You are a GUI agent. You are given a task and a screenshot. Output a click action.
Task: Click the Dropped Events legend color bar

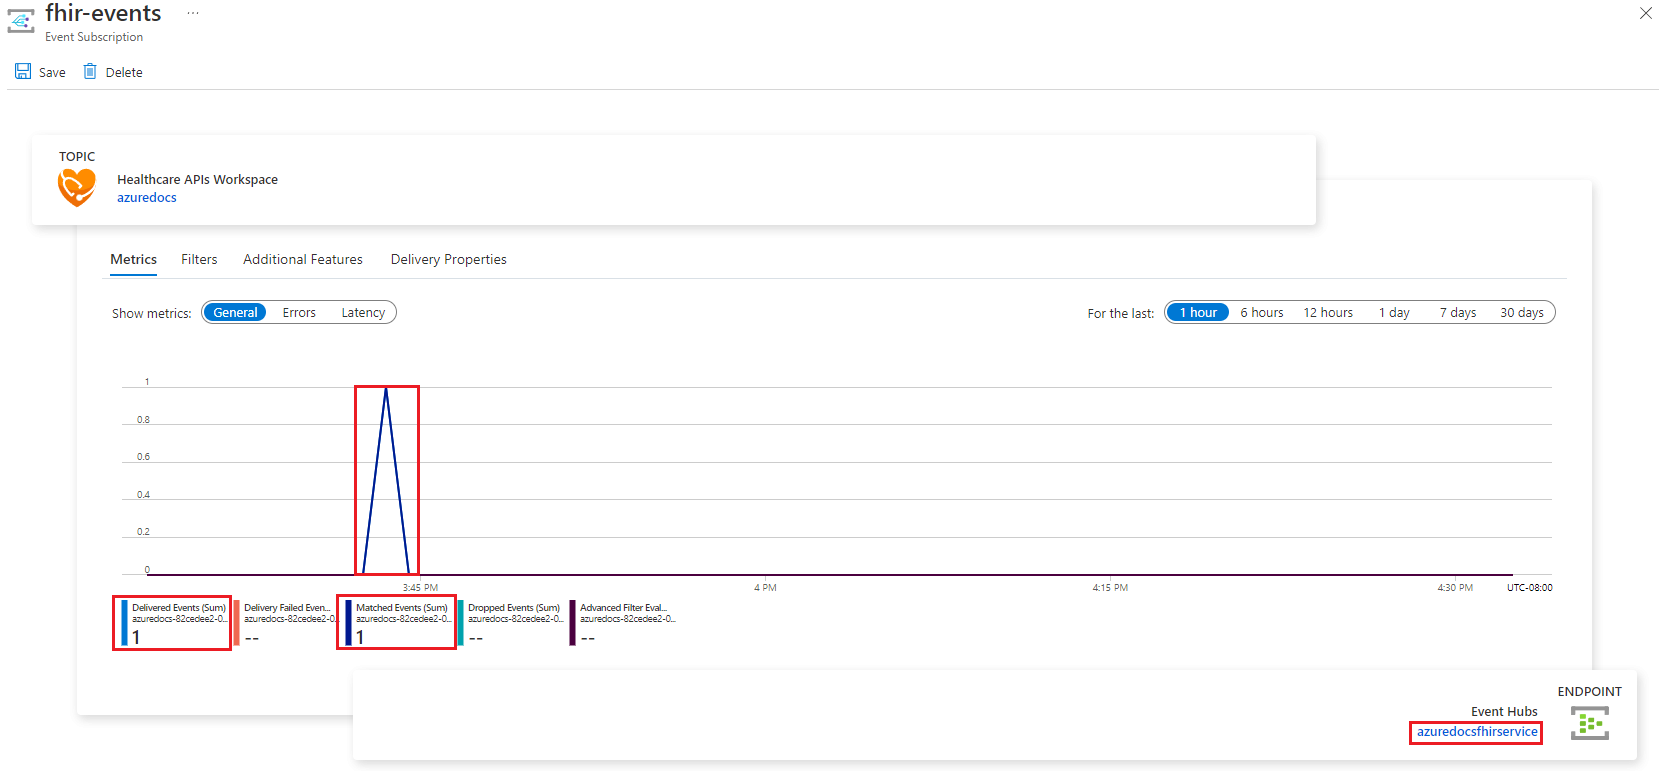tap(461, 623)
